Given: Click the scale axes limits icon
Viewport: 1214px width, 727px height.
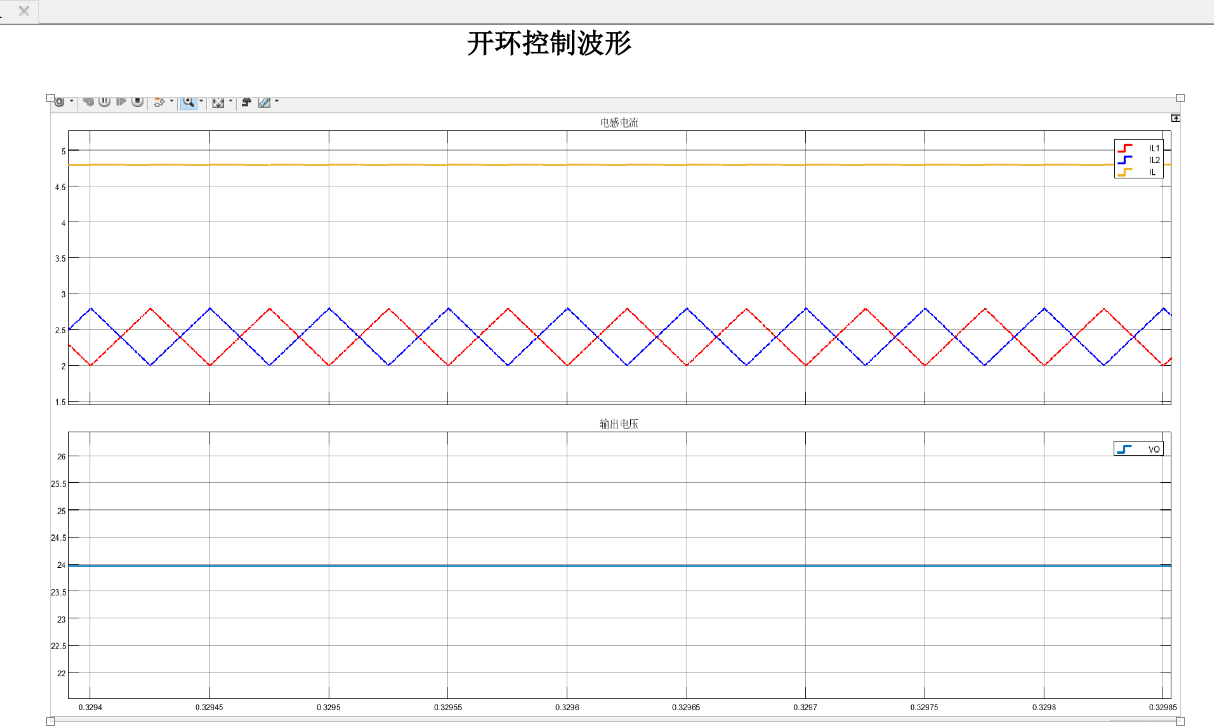Looking at the screenshot, I should pyautogui.click(x=218, y=102).
